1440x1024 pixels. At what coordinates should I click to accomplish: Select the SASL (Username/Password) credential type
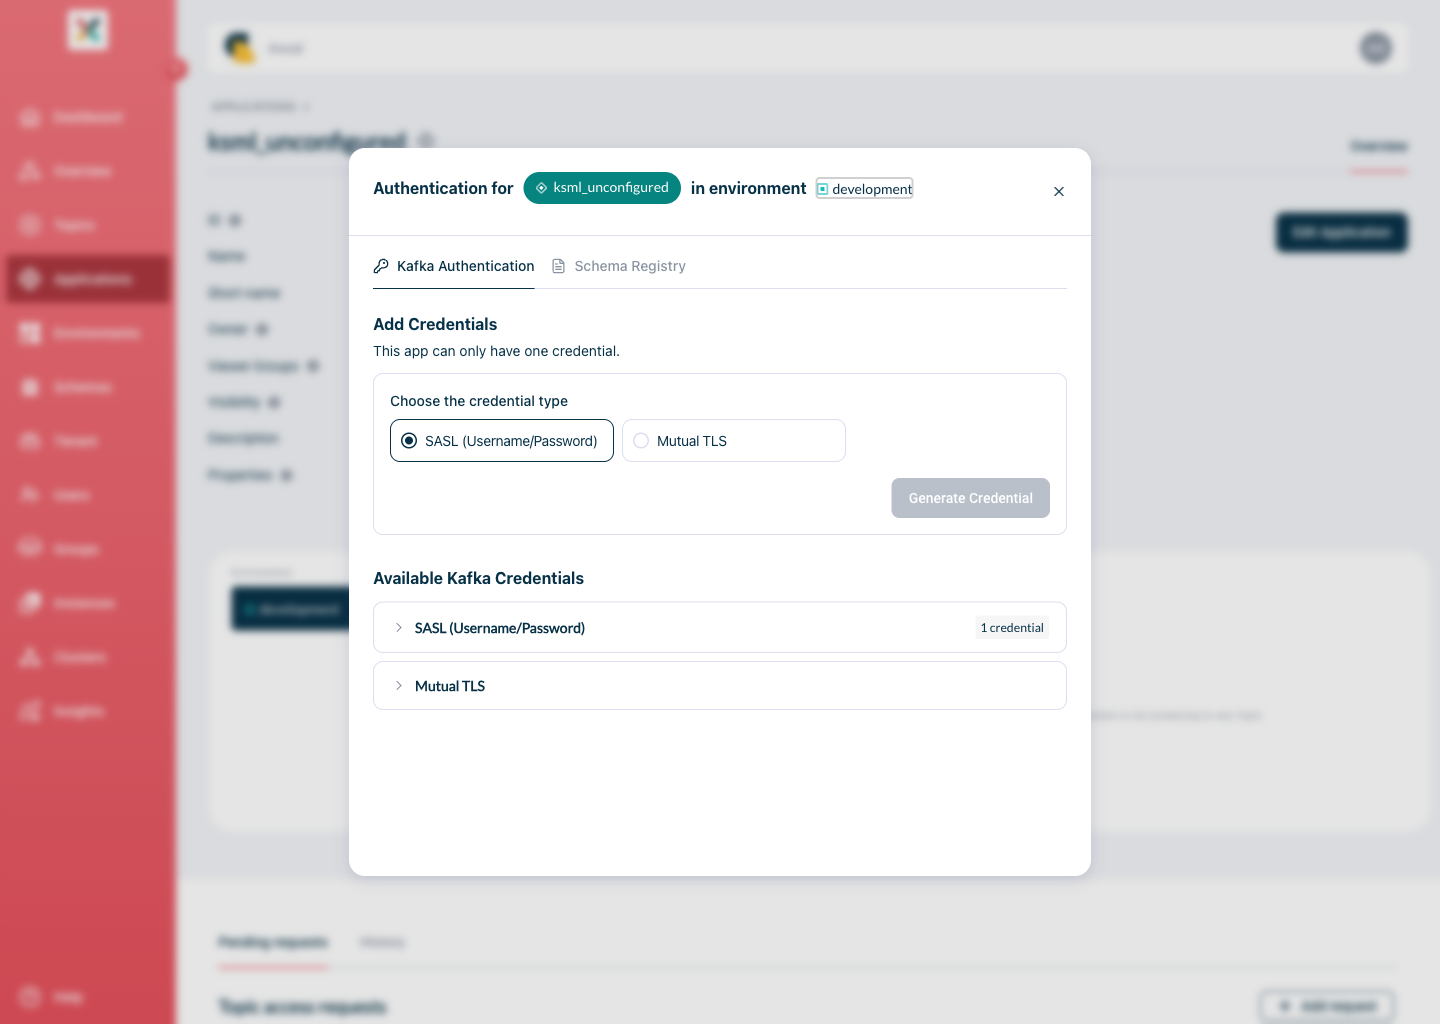(x=502, y=441)
